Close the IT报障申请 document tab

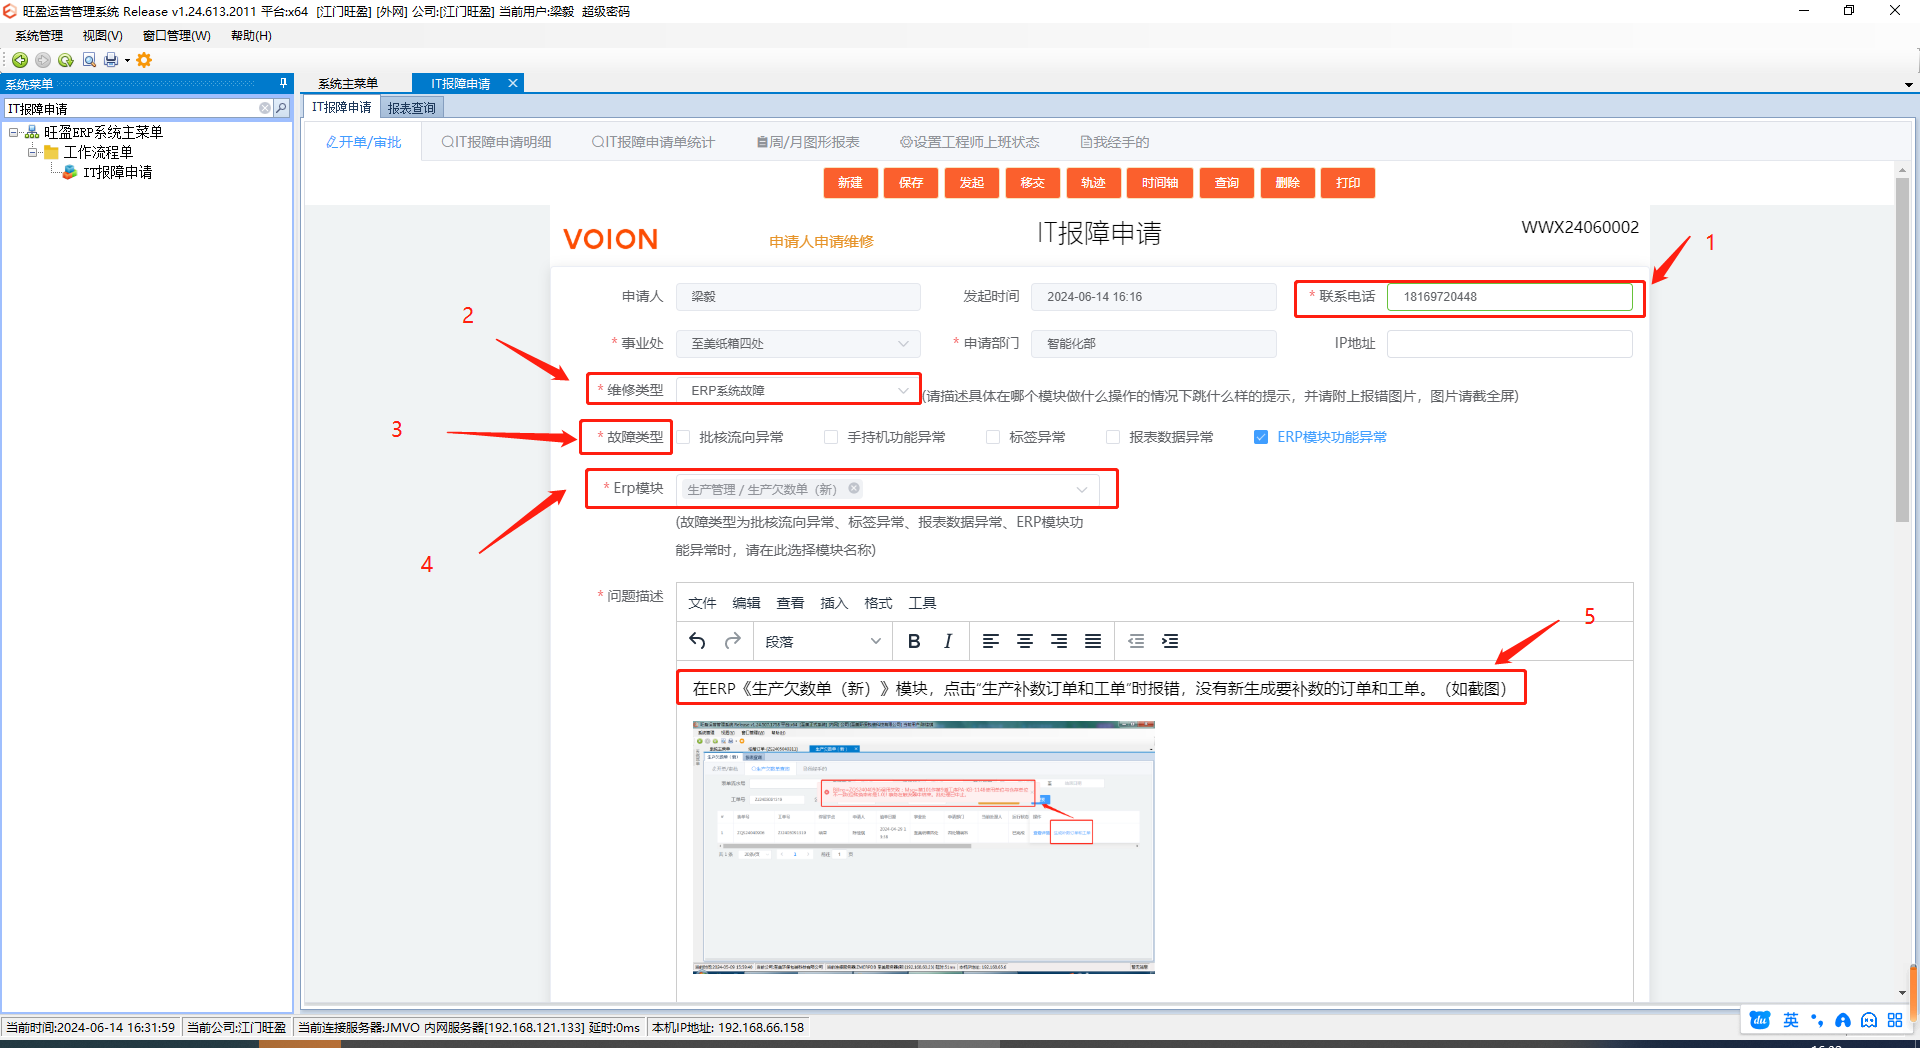click(513, 83)
